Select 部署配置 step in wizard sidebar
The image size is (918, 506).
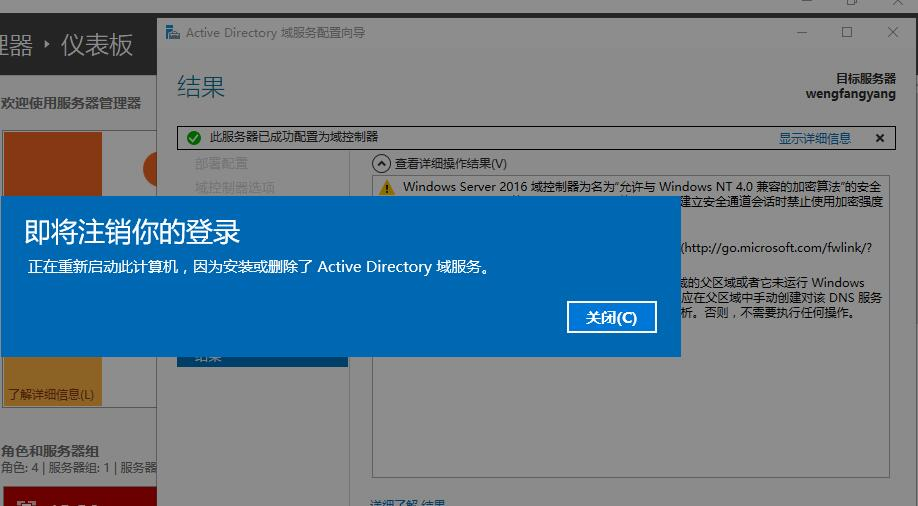221,163
